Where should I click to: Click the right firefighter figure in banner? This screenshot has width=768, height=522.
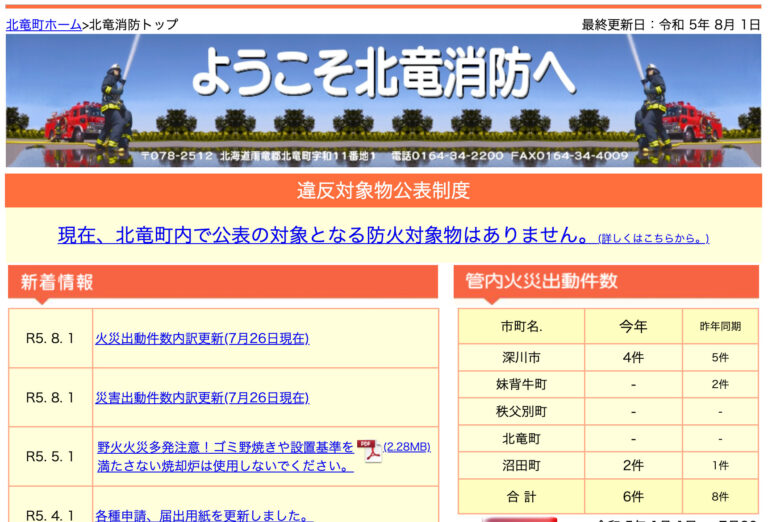[653, 110]
